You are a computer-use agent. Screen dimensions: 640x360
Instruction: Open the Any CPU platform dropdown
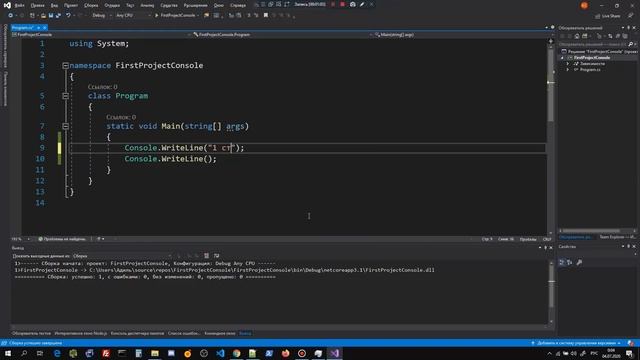(x=133, y=16)
